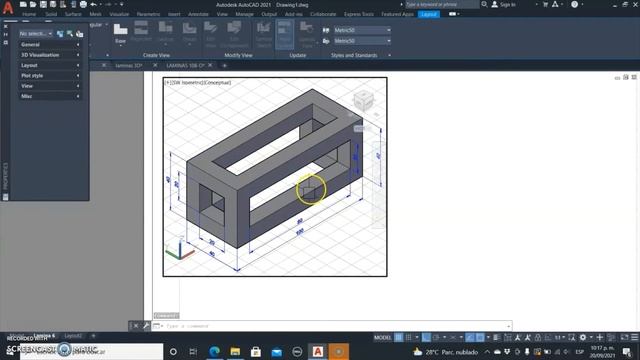Click the lock UI icon in status bar
Image resolution: width=640 pixels, height=360 pixels.
click(x=538, y=337)
